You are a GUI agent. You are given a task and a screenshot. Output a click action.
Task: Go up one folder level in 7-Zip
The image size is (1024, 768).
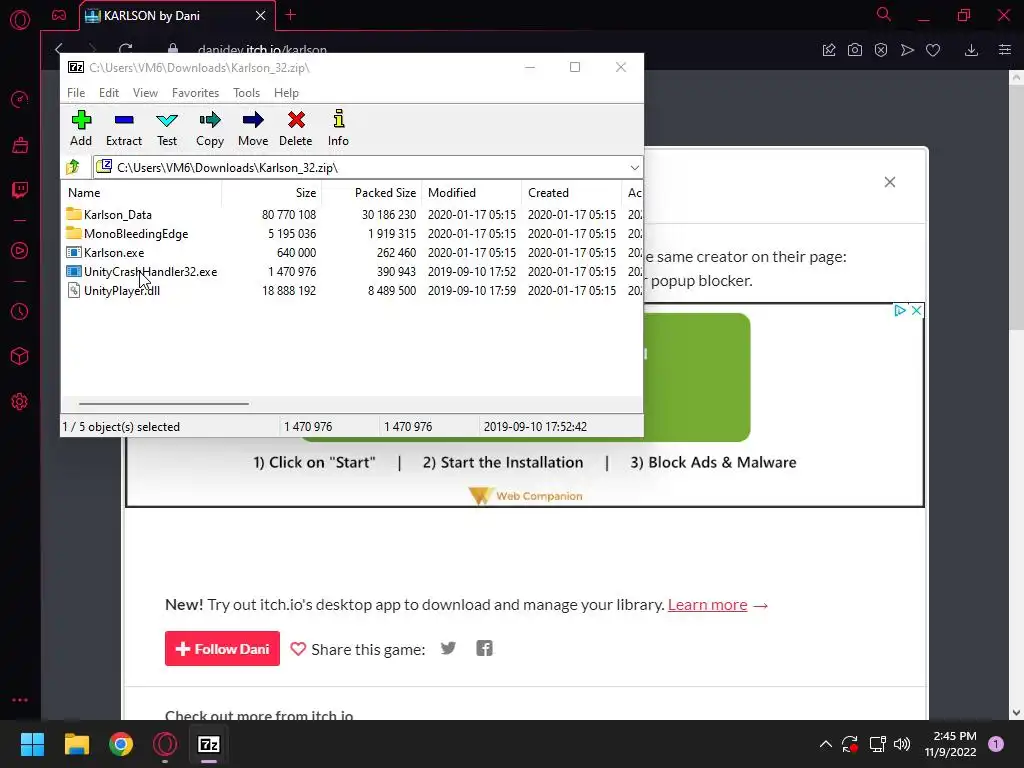(73, 167)
